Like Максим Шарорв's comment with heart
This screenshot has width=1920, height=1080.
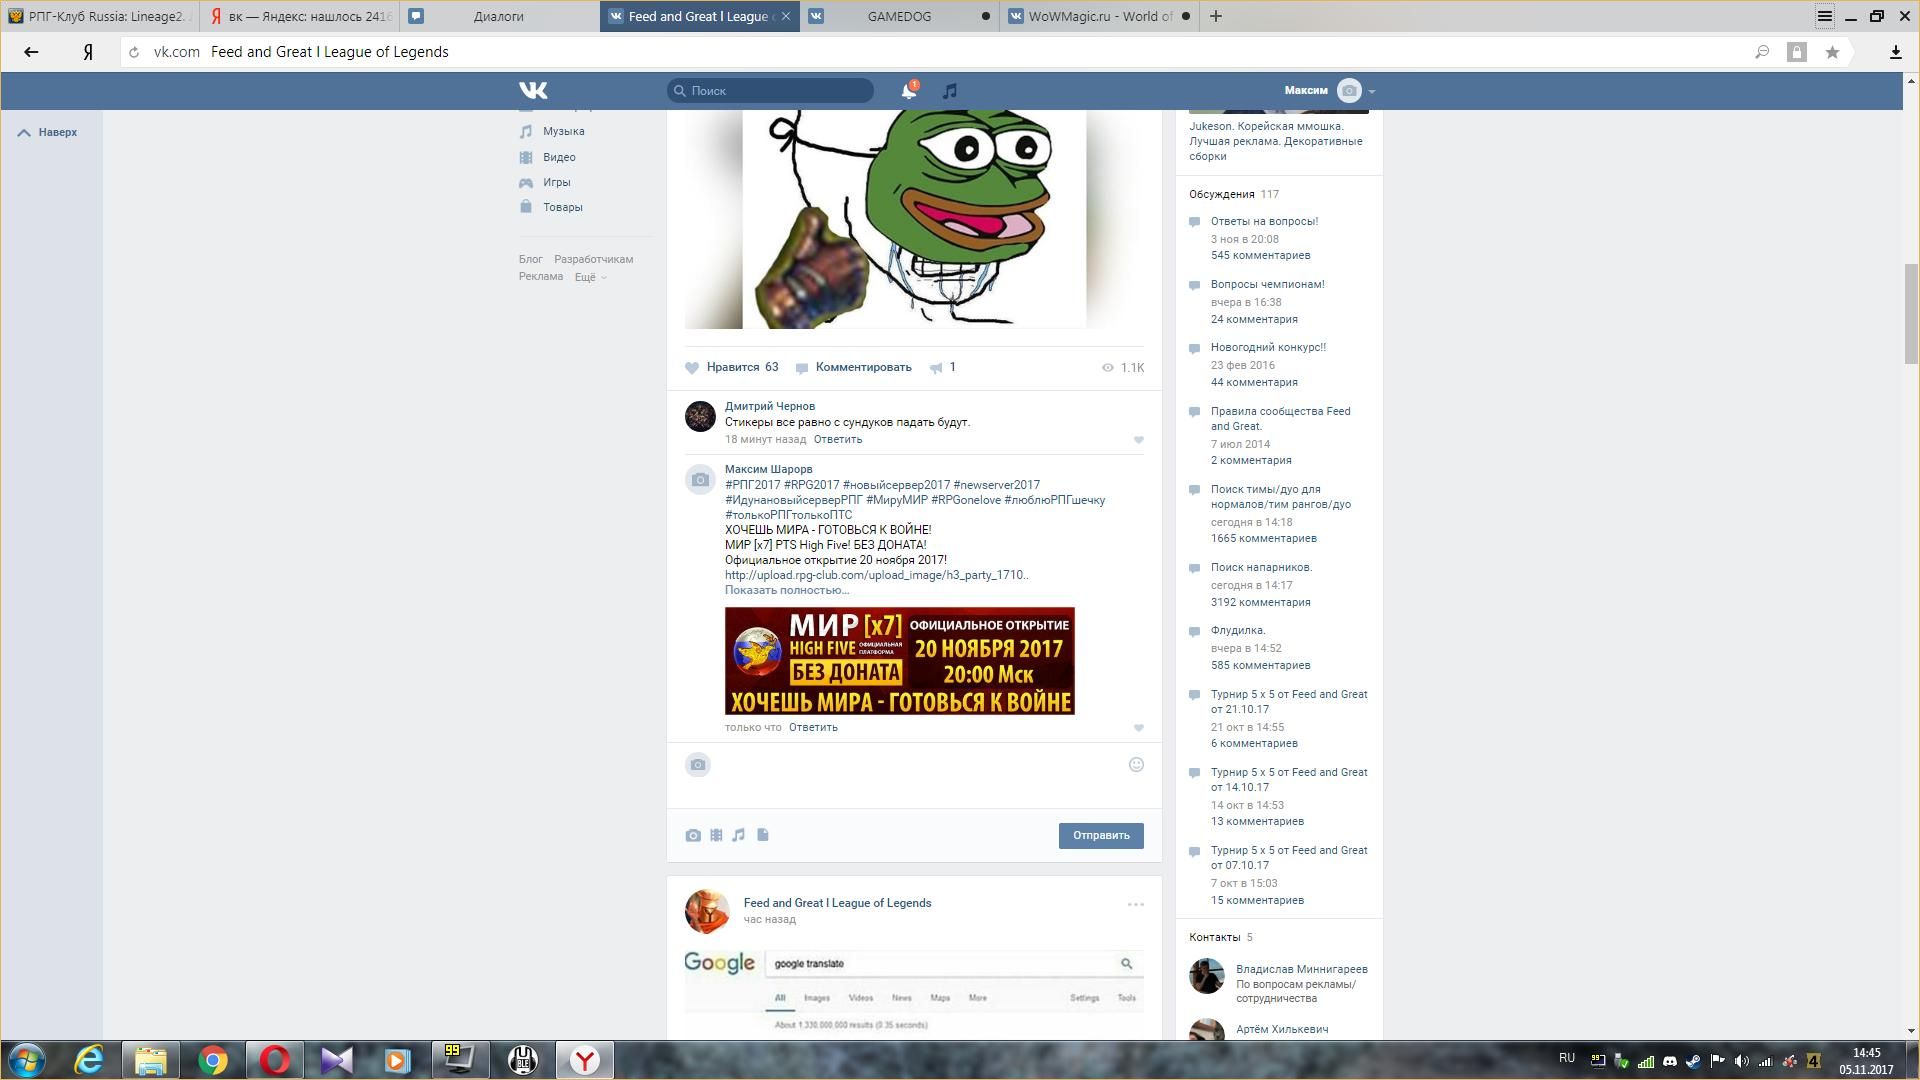click(x=1138, y=728)
